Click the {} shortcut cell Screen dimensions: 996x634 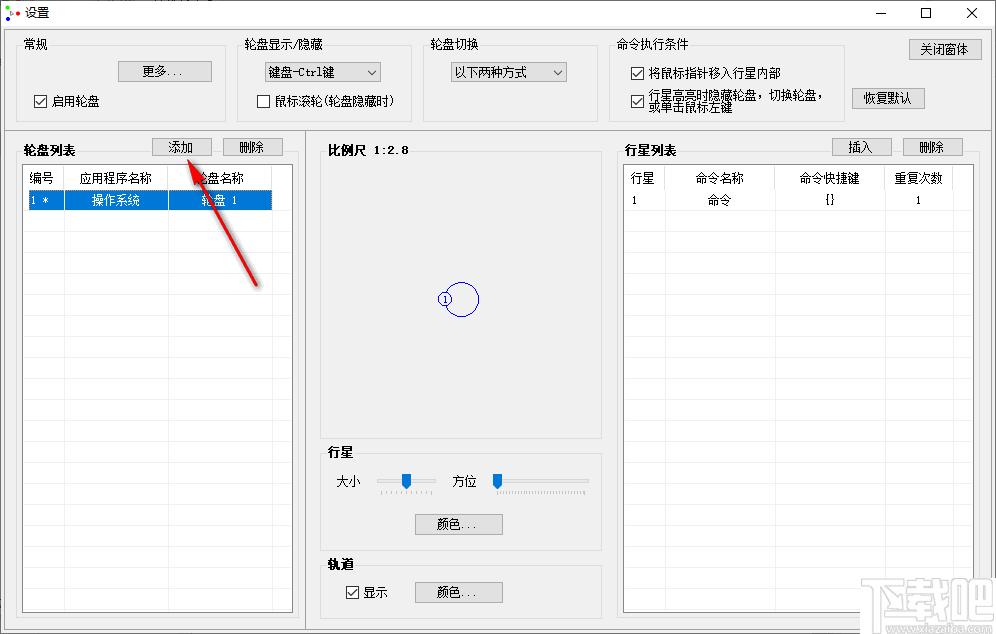[830, 200]
